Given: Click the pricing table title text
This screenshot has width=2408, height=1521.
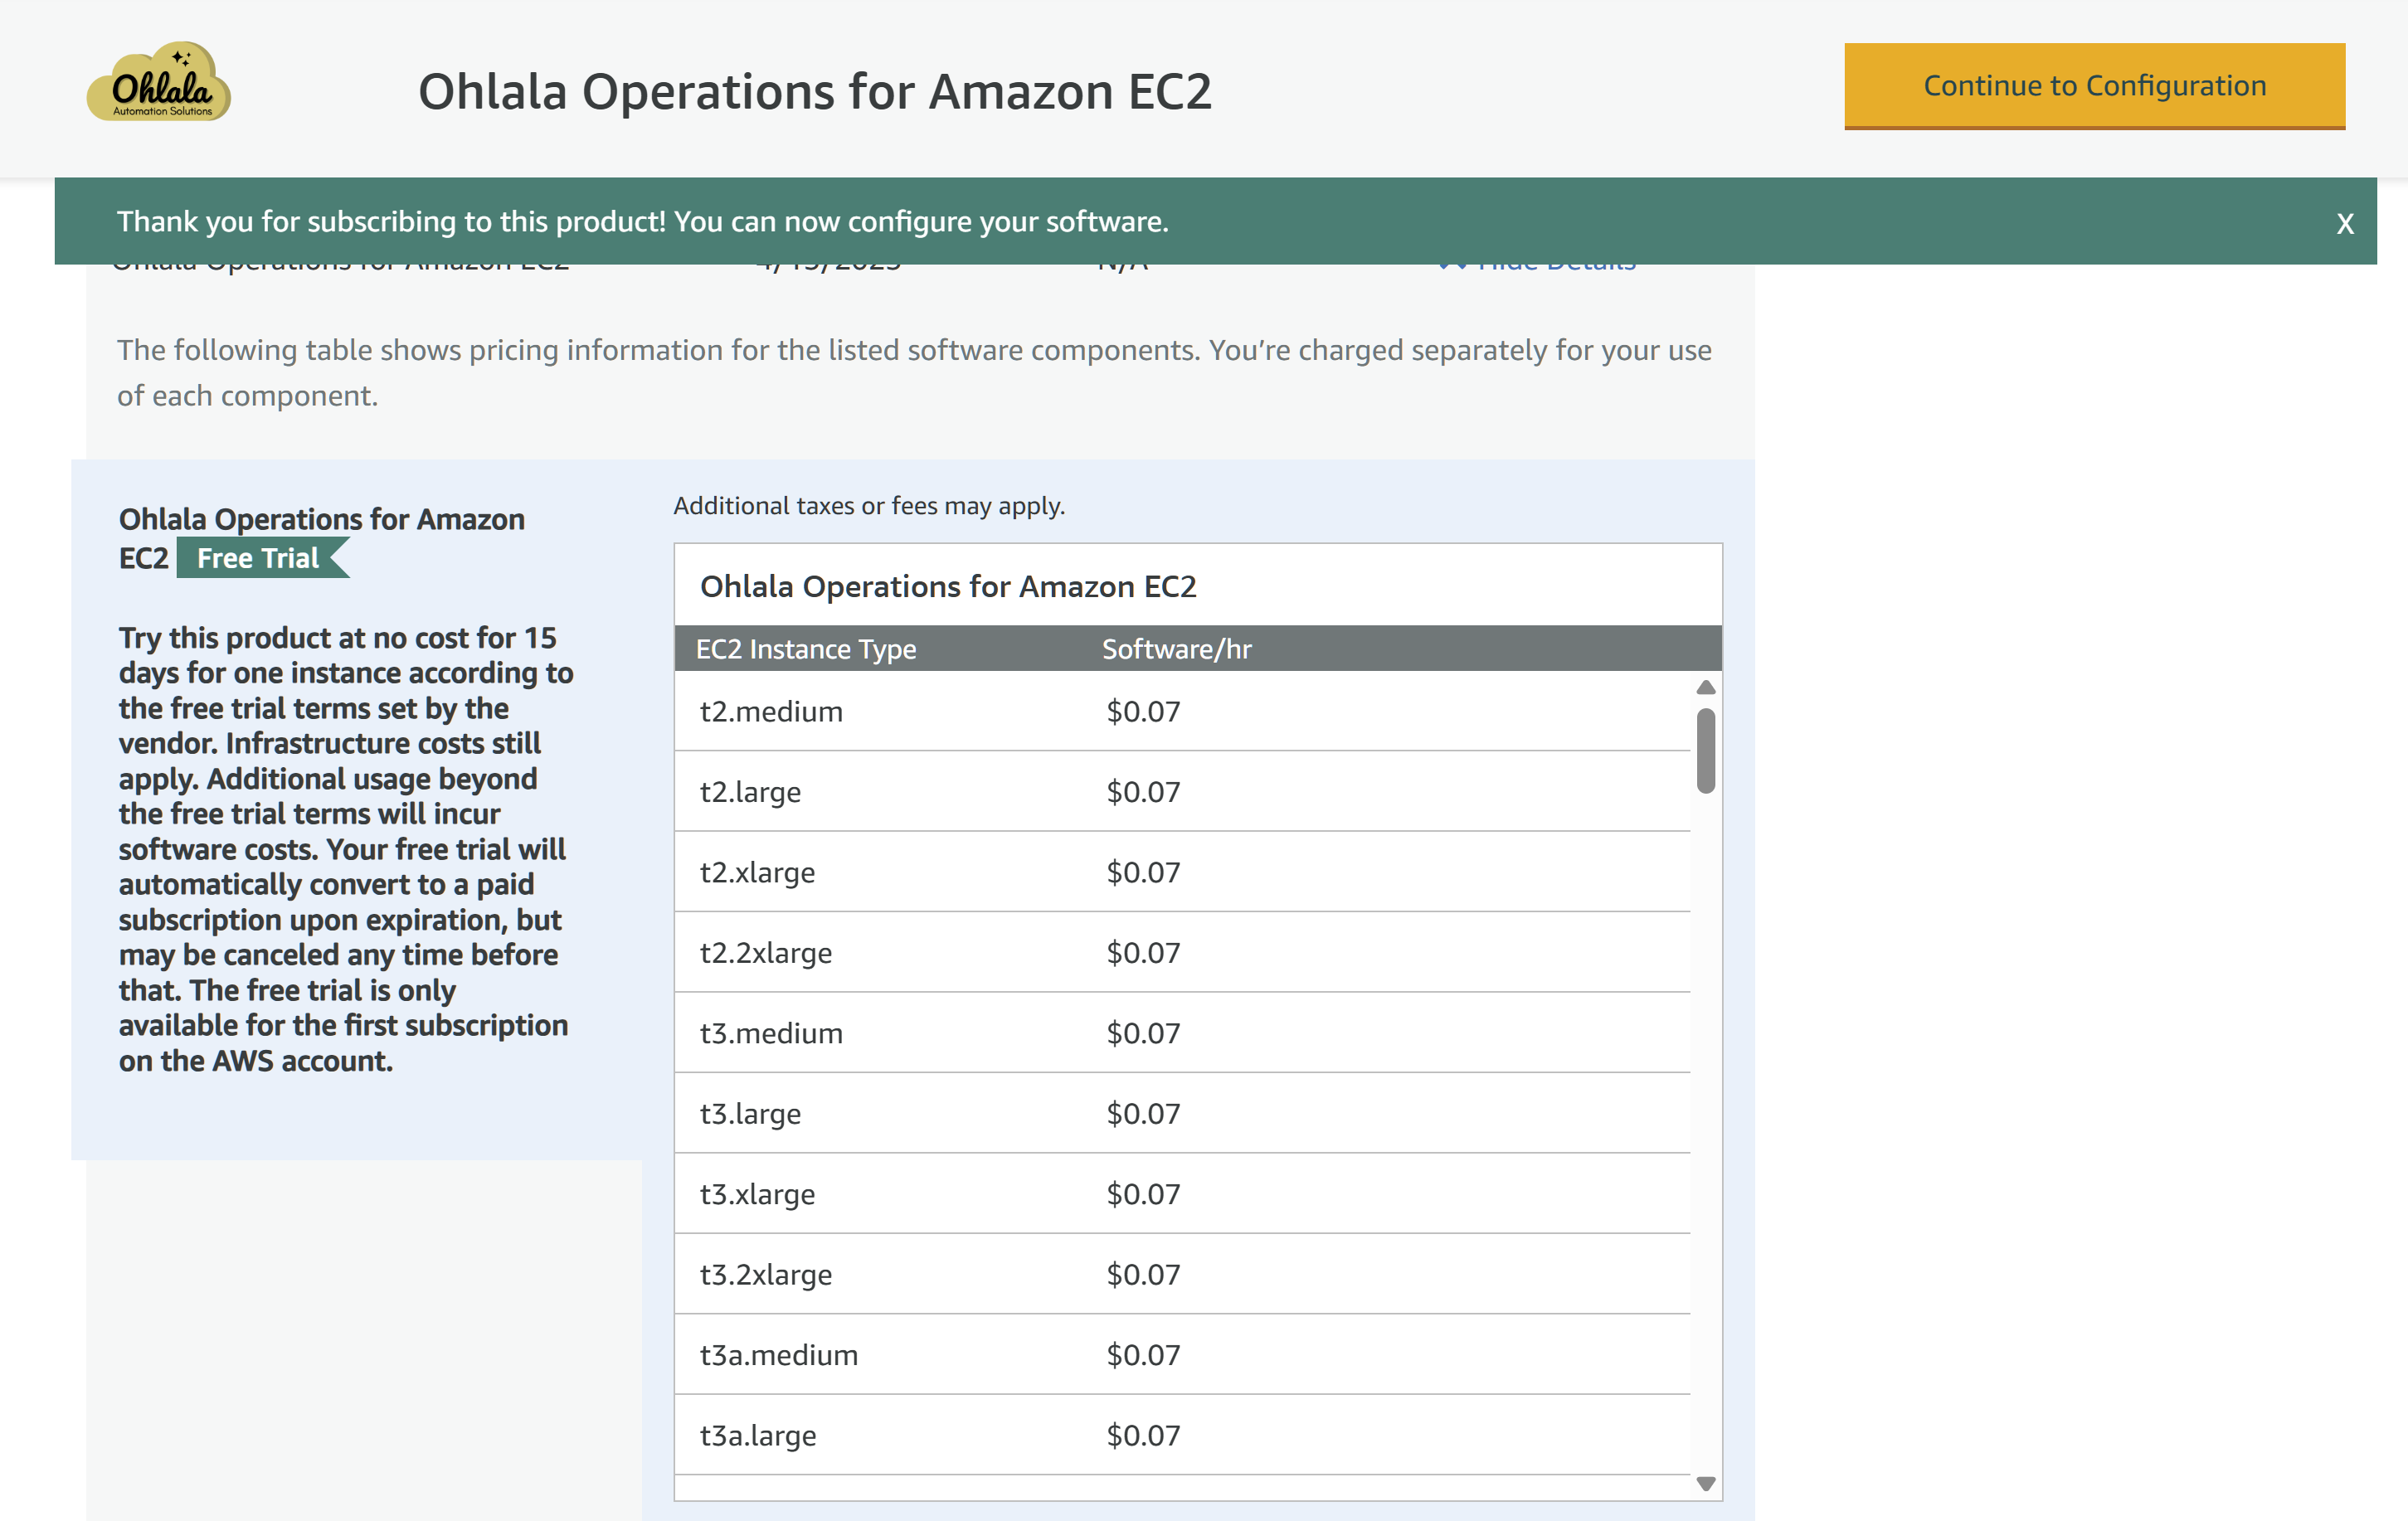Looking at the screenshot, I should click(948, 586).
